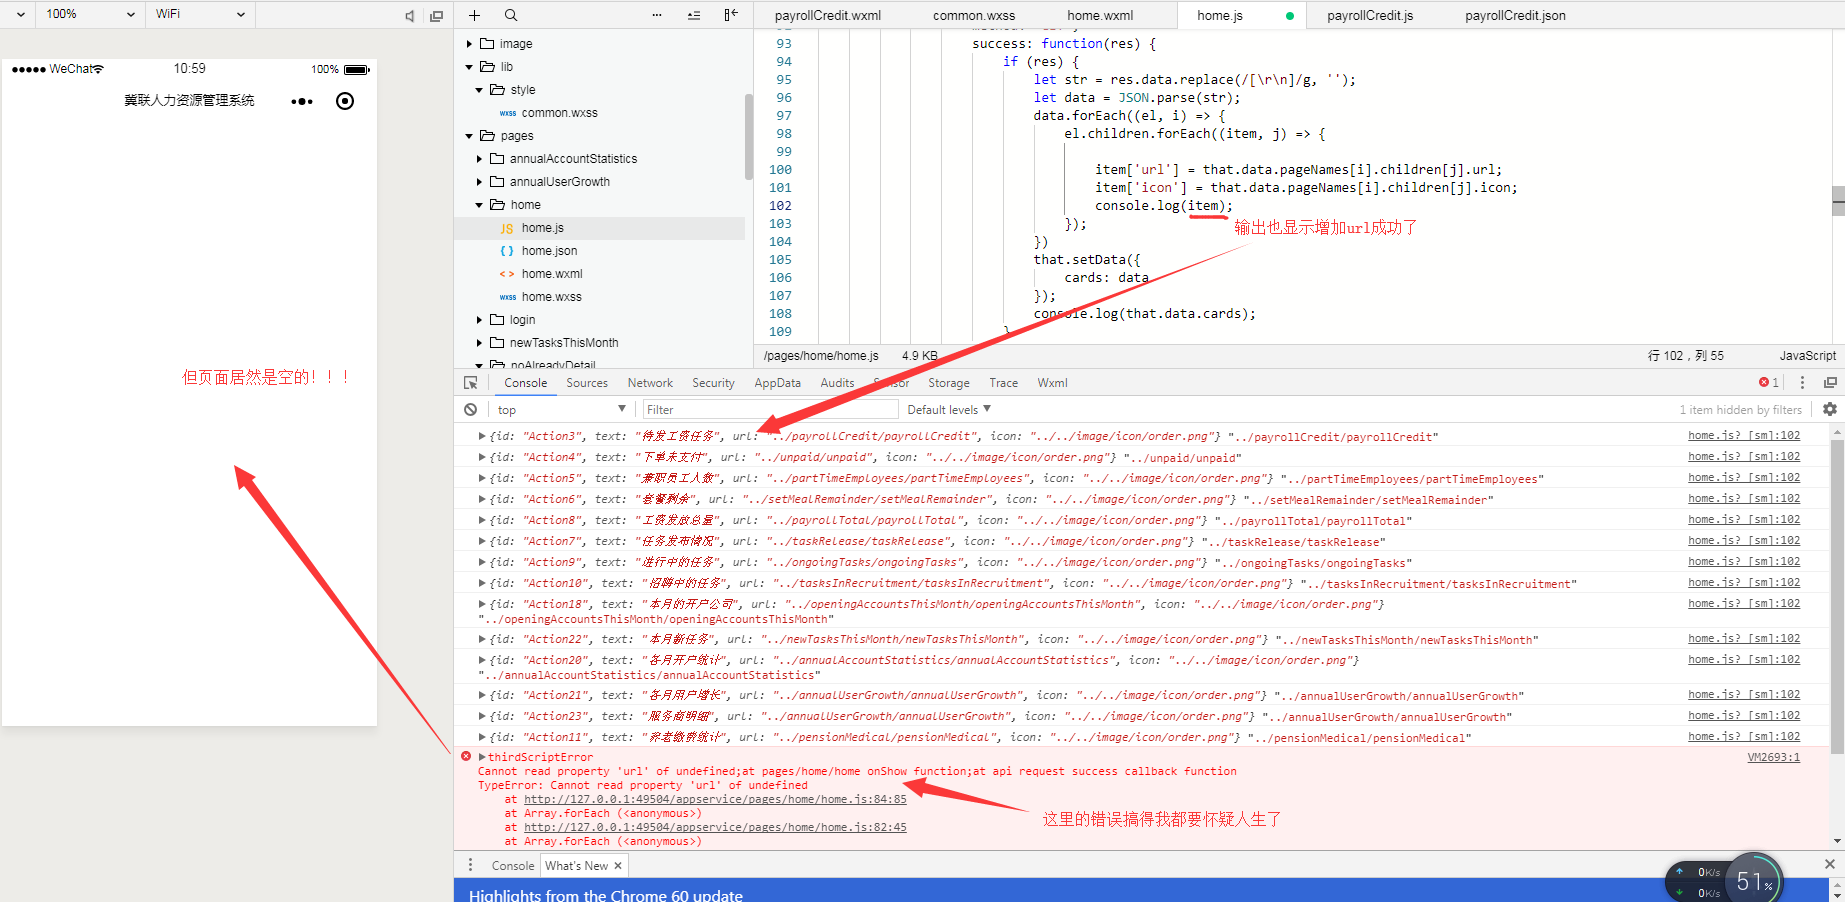This screenshot has width=1845, height=902.
Task: Open the http://127.0.0.1 stack trace link
Action: coord(712,799)
